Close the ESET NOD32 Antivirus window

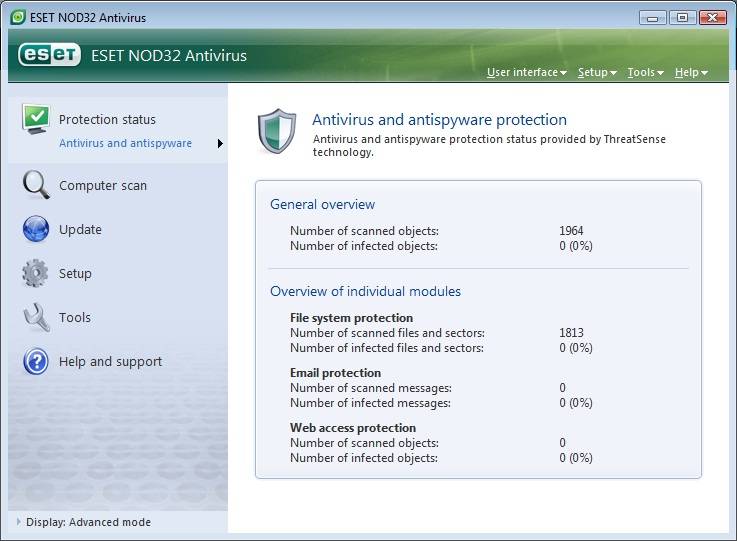coord(713,18)
